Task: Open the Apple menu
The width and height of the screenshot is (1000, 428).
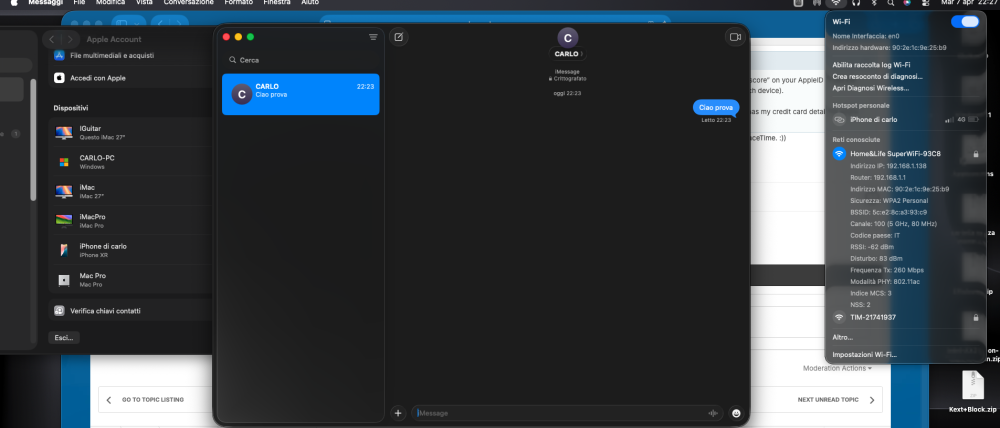Action: [x=13, y=3]
